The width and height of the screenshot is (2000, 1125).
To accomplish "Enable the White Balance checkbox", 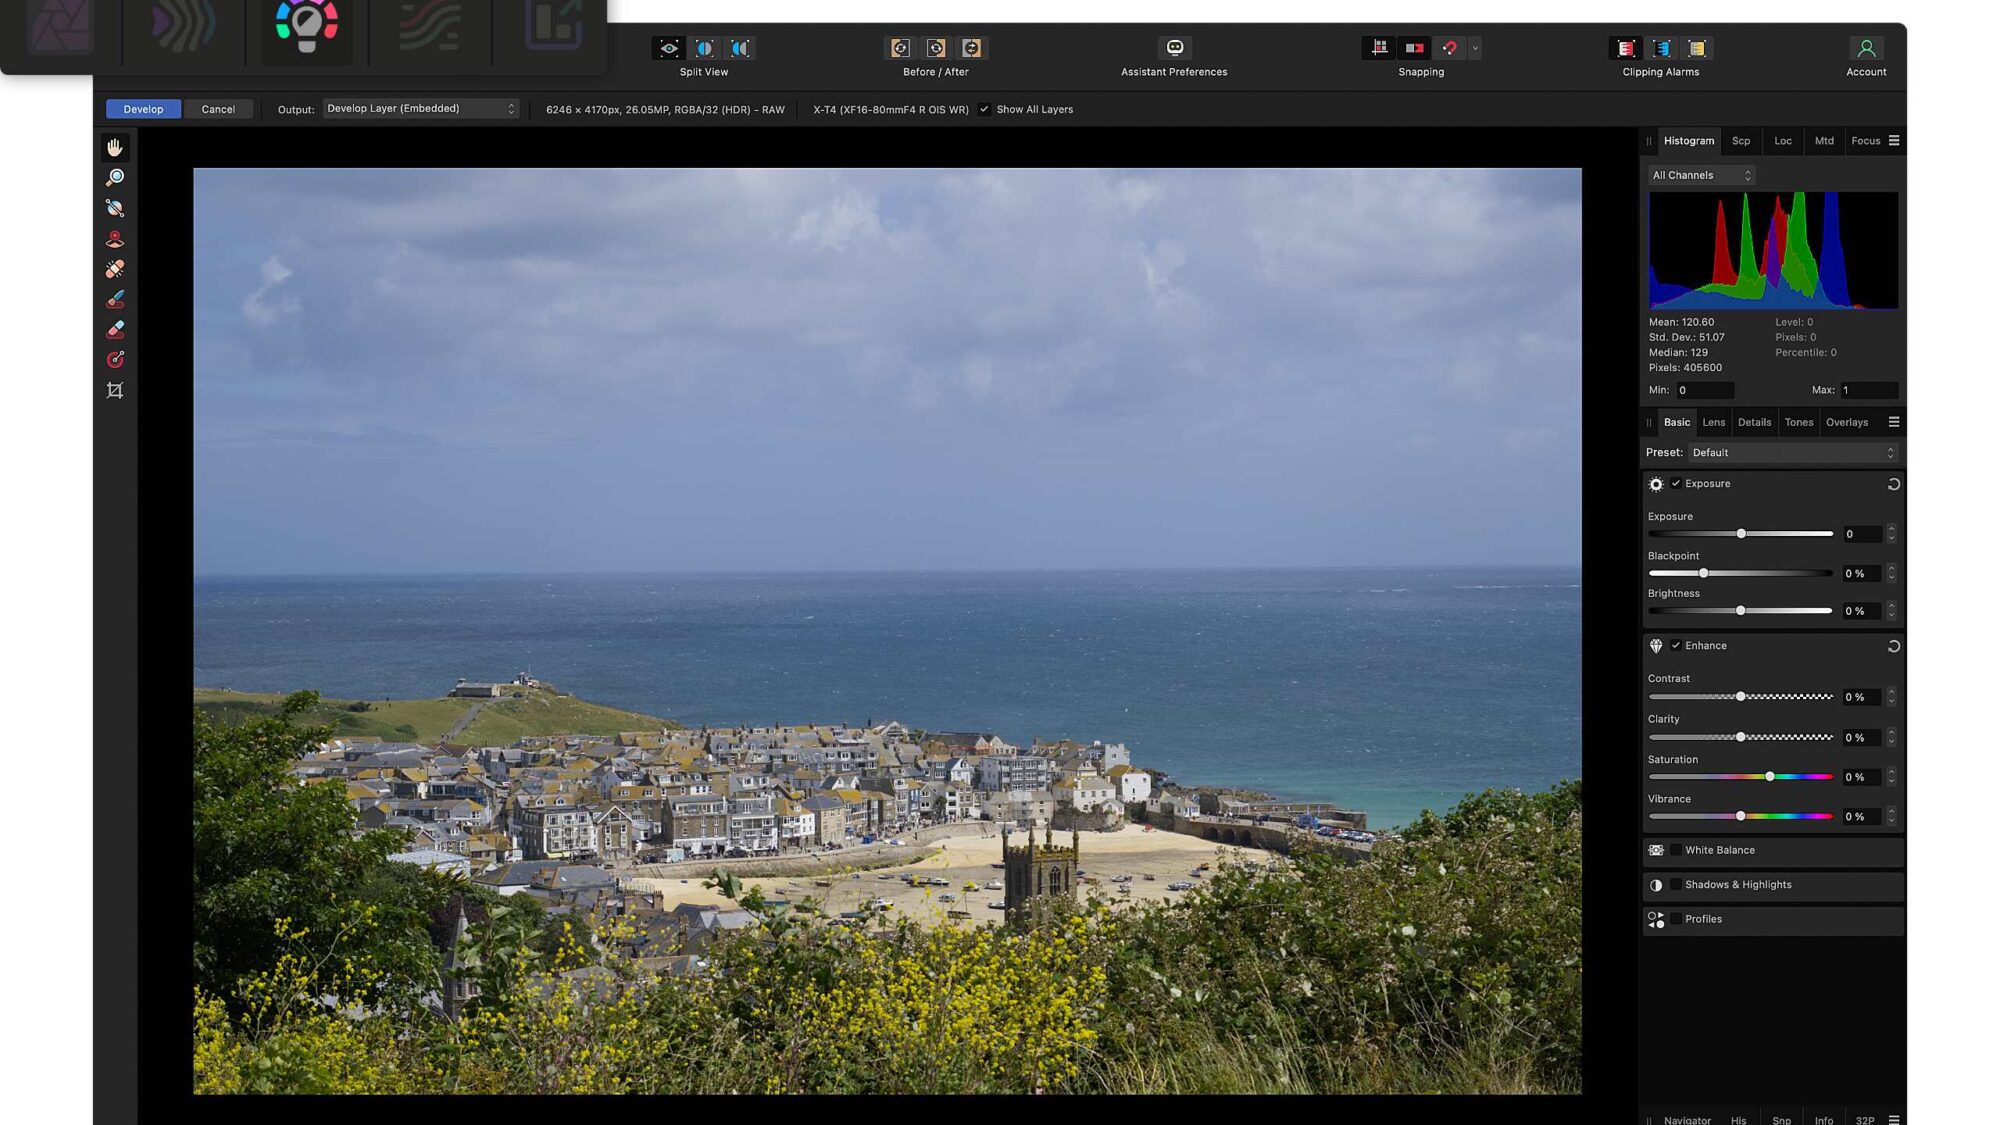I will pos(1676,850).
